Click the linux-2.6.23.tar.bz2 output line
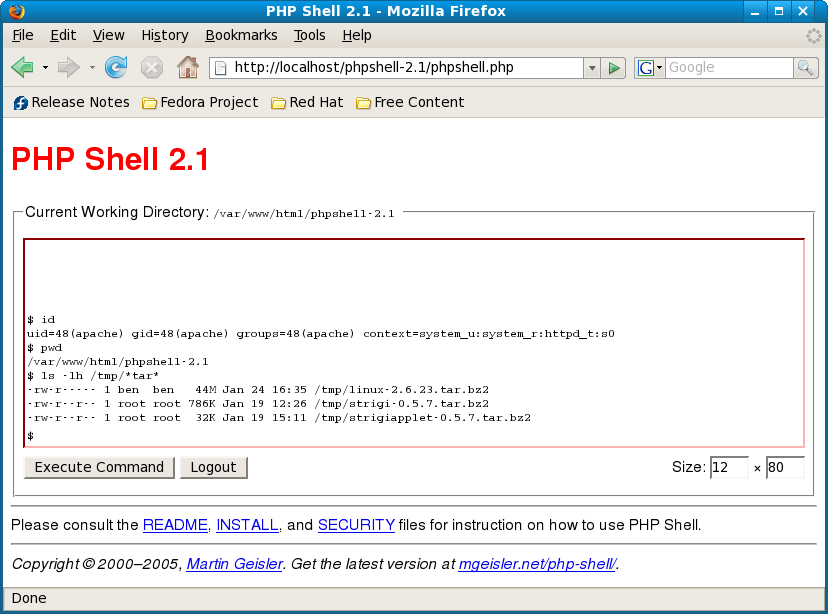 (258, 390)
